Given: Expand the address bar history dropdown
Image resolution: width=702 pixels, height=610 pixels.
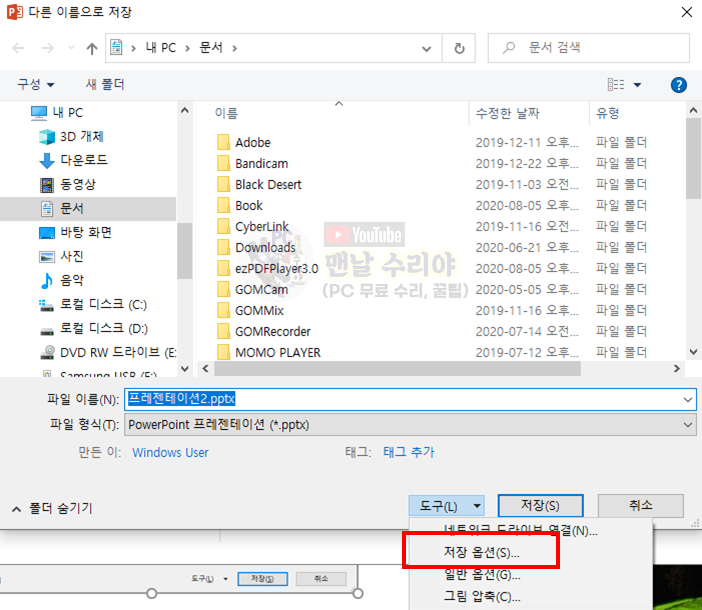Looking at the screenshot, I should (426, 48).
